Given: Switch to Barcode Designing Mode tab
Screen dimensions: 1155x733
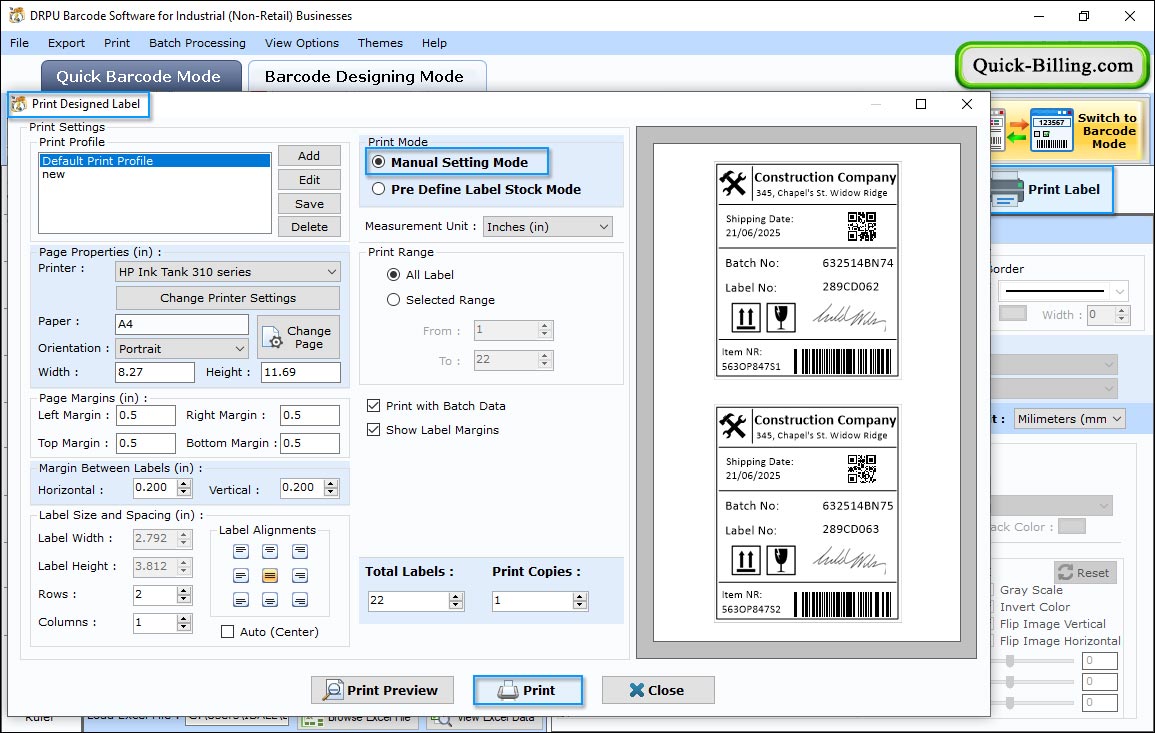Looking at the screenshot, I should pyautogui.click(x=366, y=77).
